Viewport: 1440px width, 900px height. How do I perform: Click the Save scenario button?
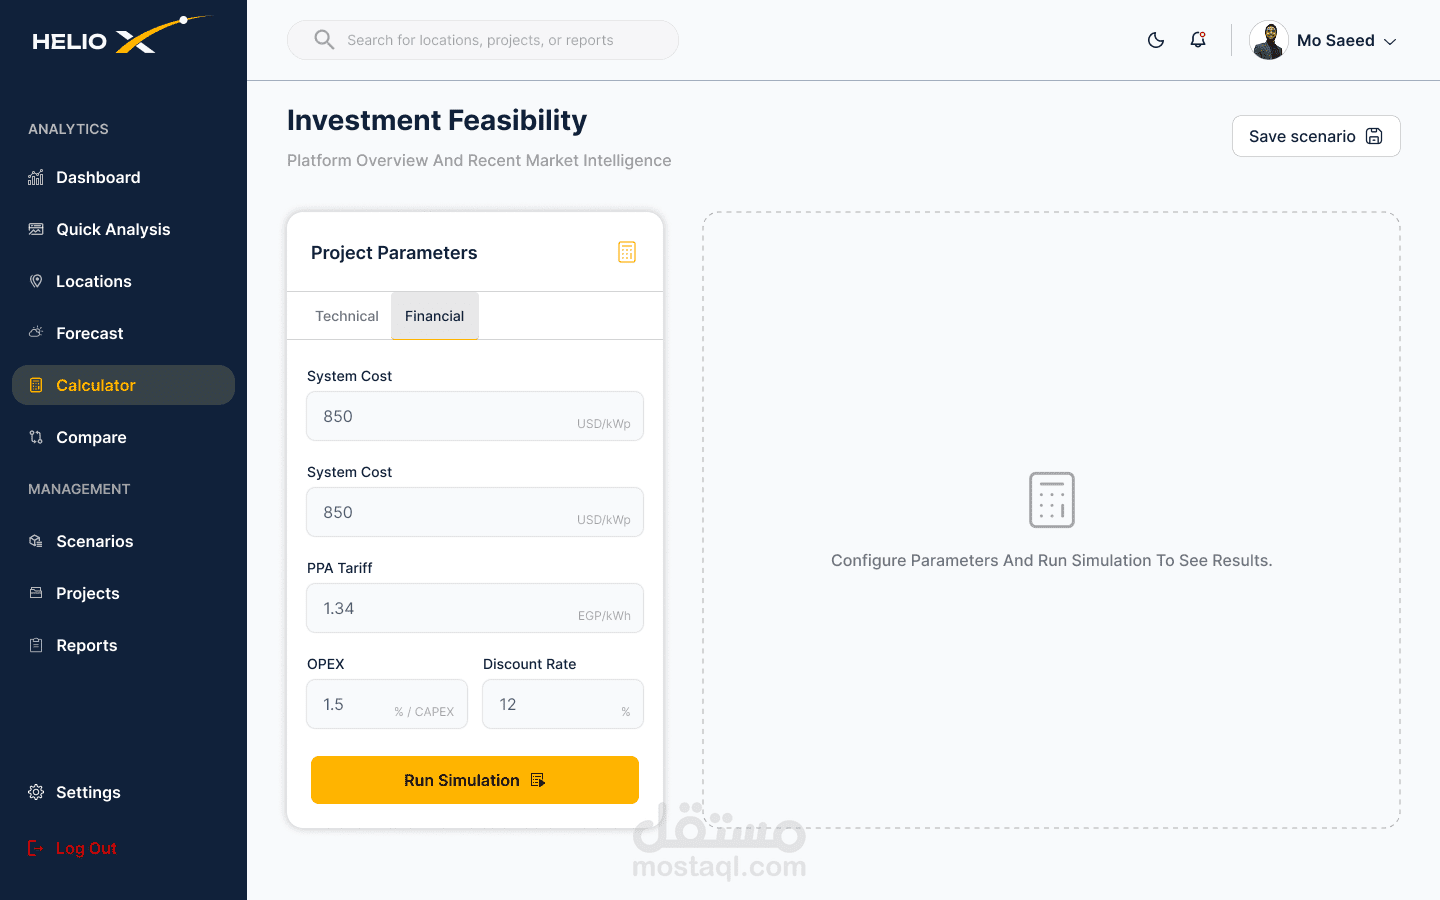[x=1315, y=136]
